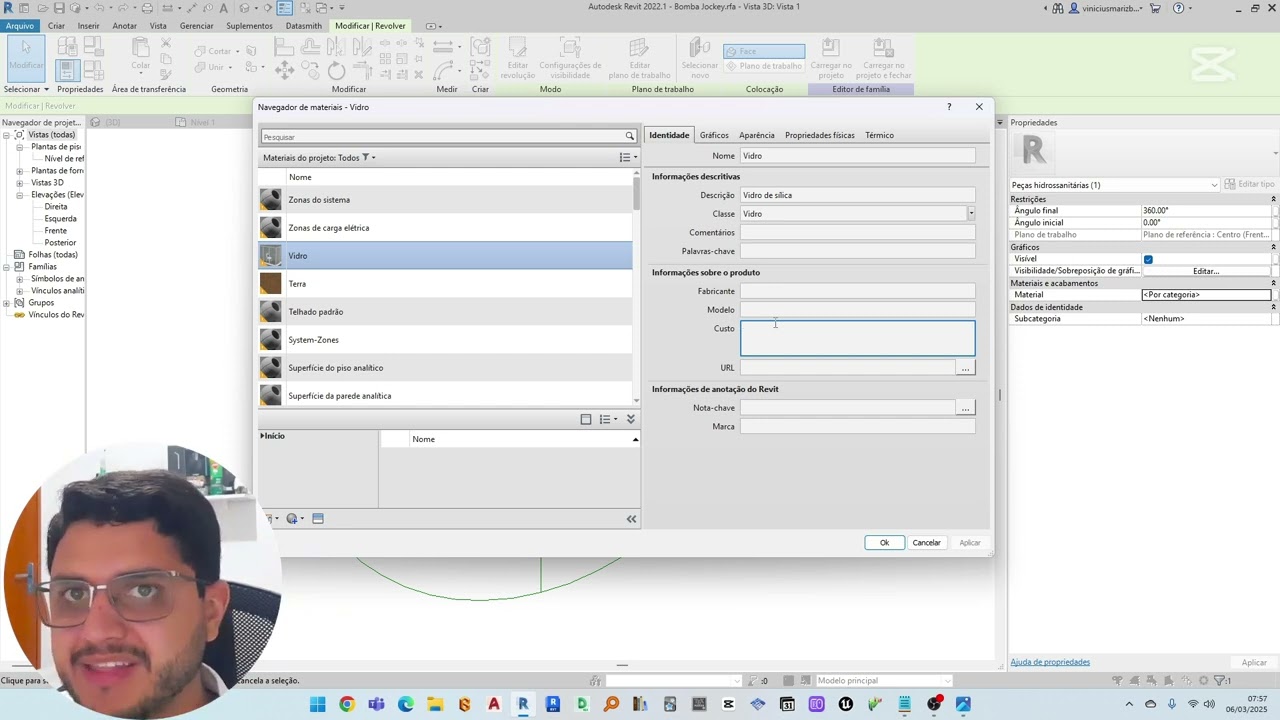Collapse library panel with double-chevron down icon
1280x720 pixels.
[631, 419]
